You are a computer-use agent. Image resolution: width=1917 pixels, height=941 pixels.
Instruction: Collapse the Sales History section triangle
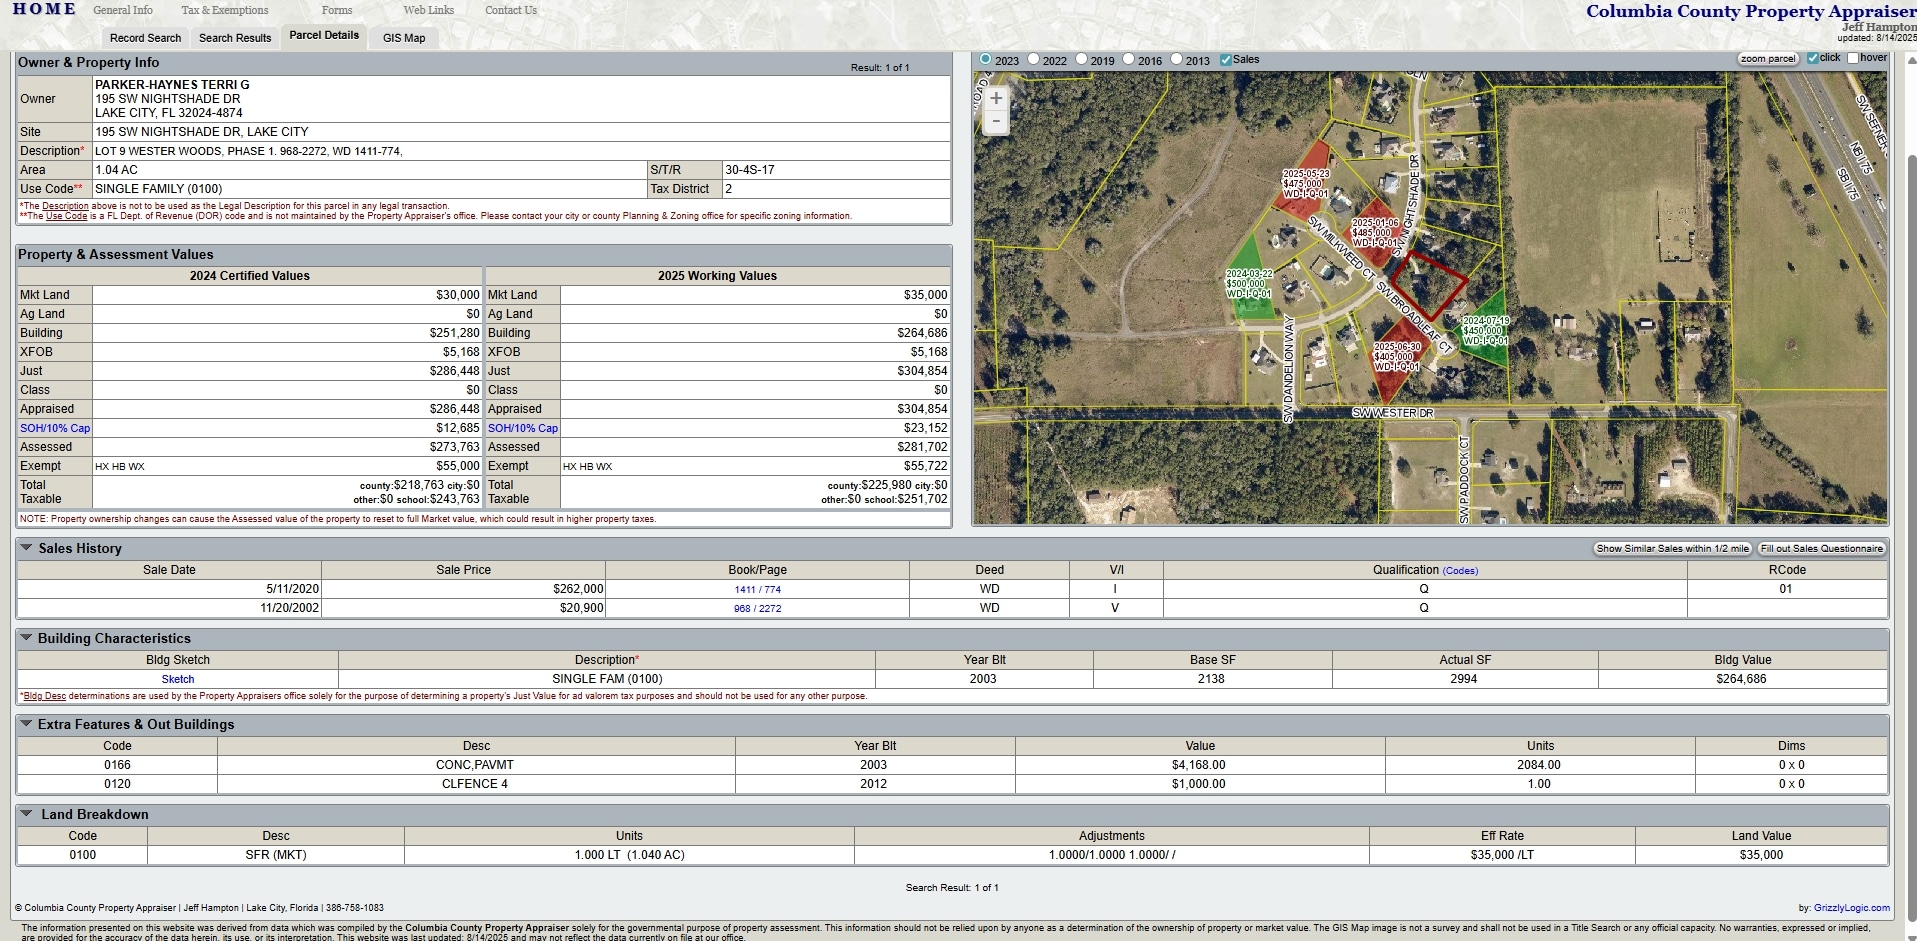(x=26, y=548)
